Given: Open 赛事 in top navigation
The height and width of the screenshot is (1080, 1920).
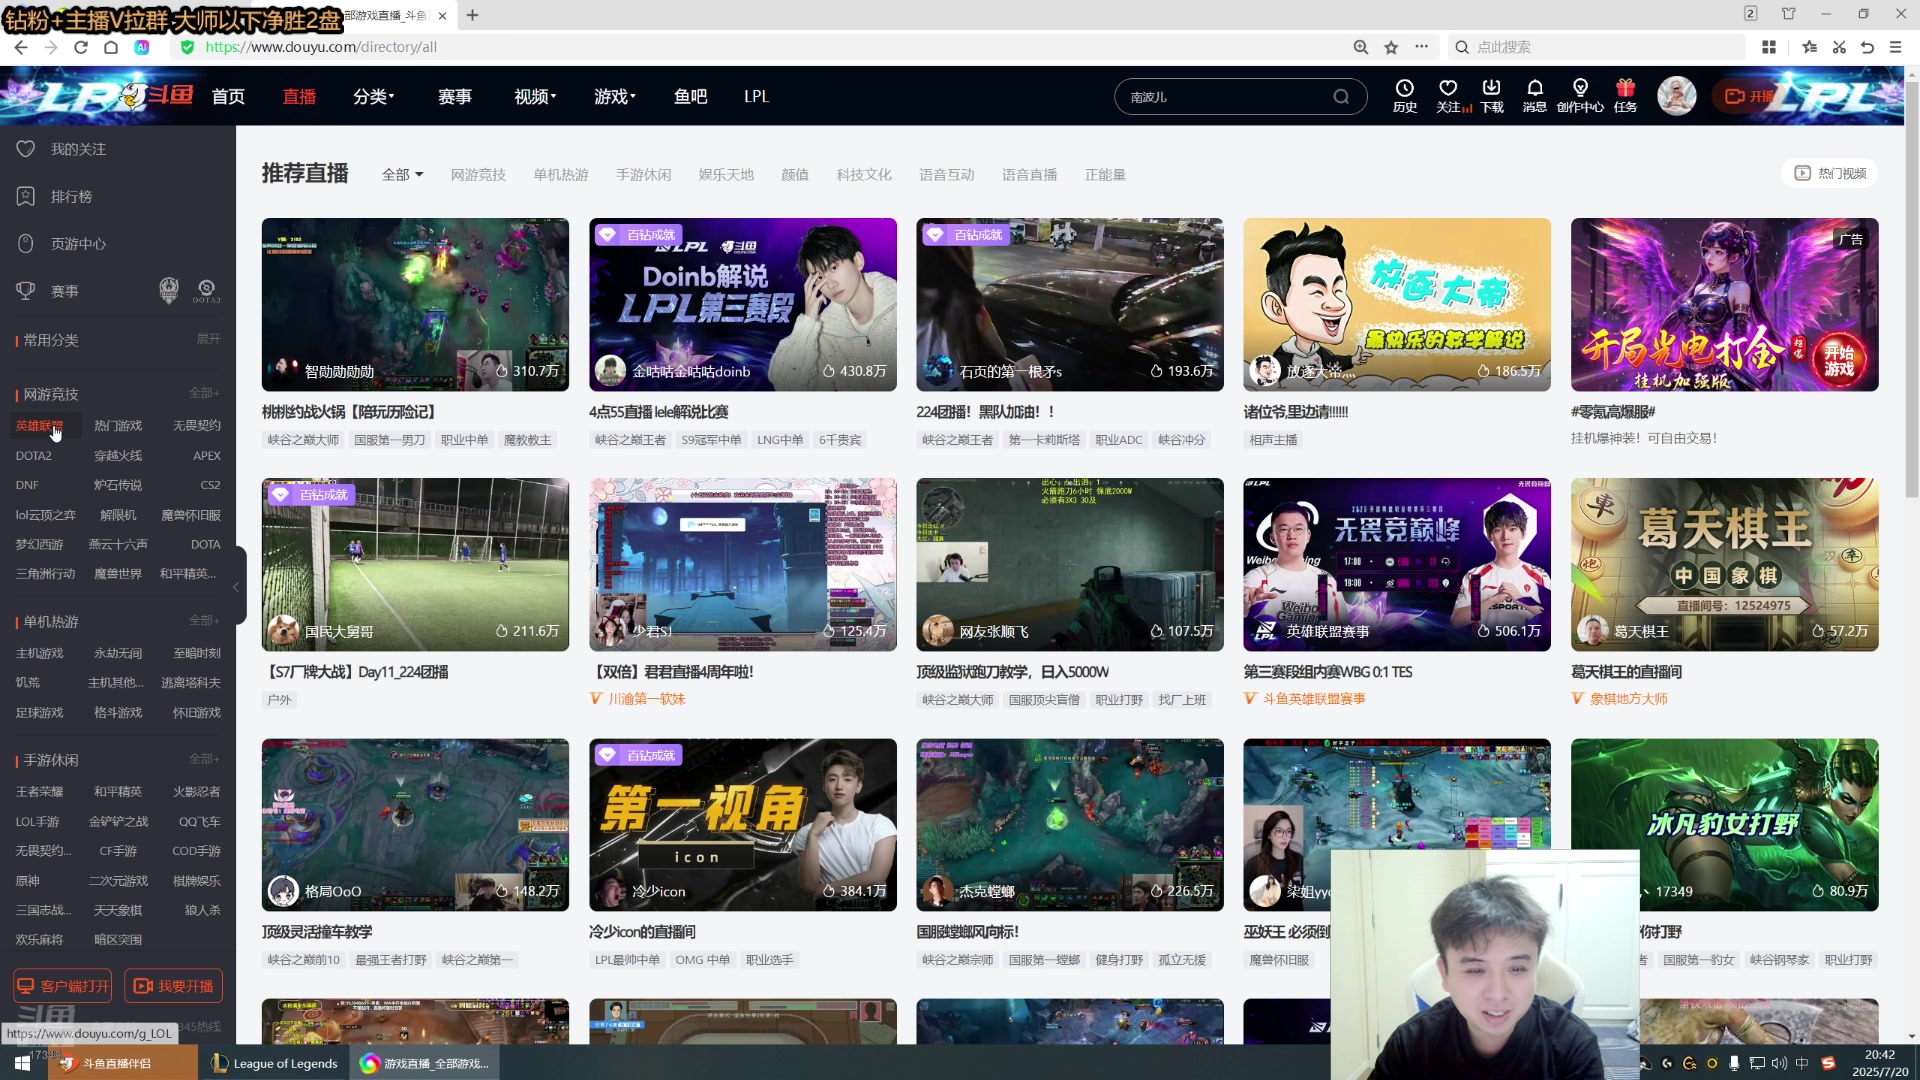Looking at the screenshot, I should click(x=455, y=97).
